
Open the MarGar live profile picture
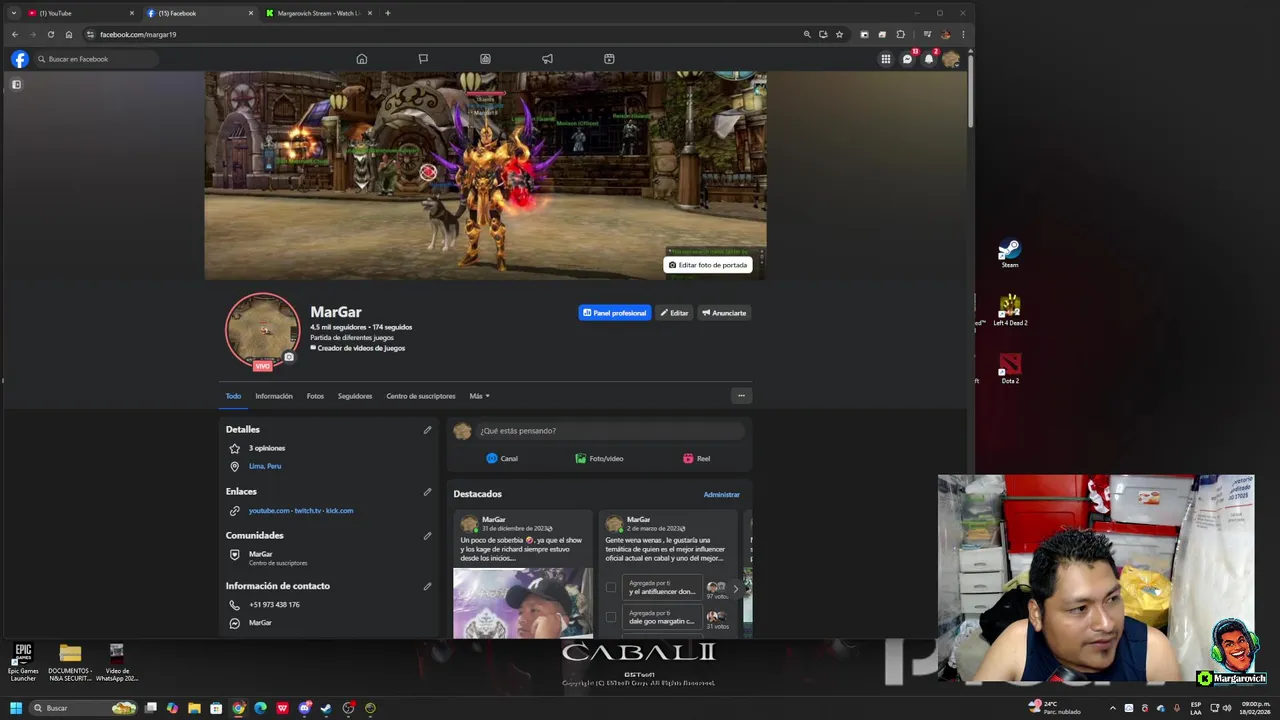pos(262,330)
